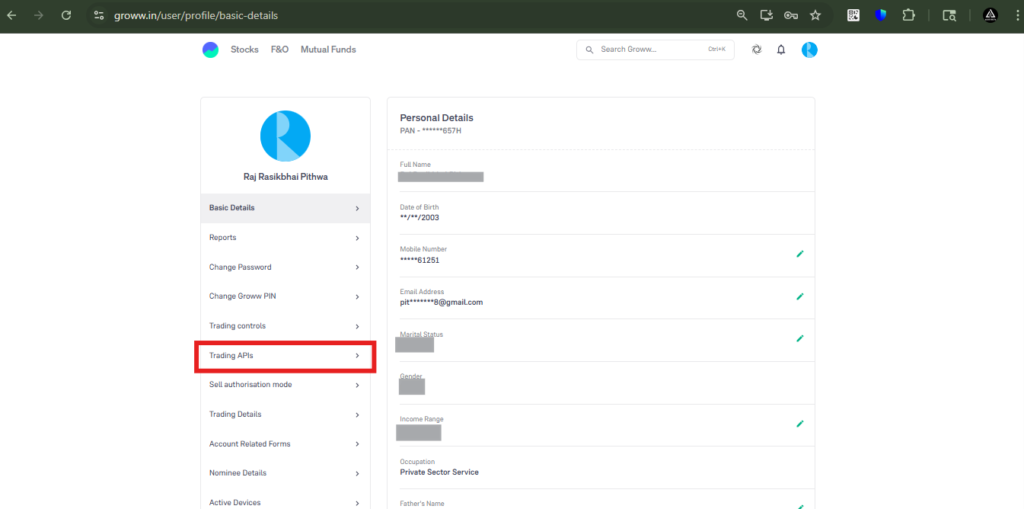Reload the page in browser
This screenshot has width=1024, height=509.
[x=66, y=16]
